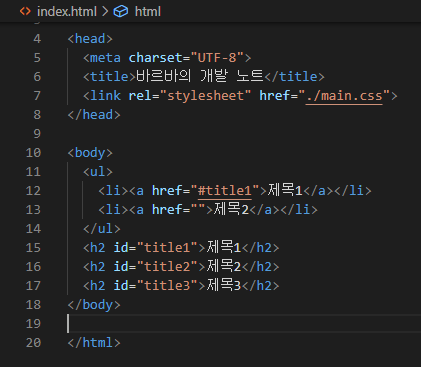The width and height of the screenshot is (421, 367).
Task: Select line number 18
Action: pyautogui.click(x=33, y=305)
